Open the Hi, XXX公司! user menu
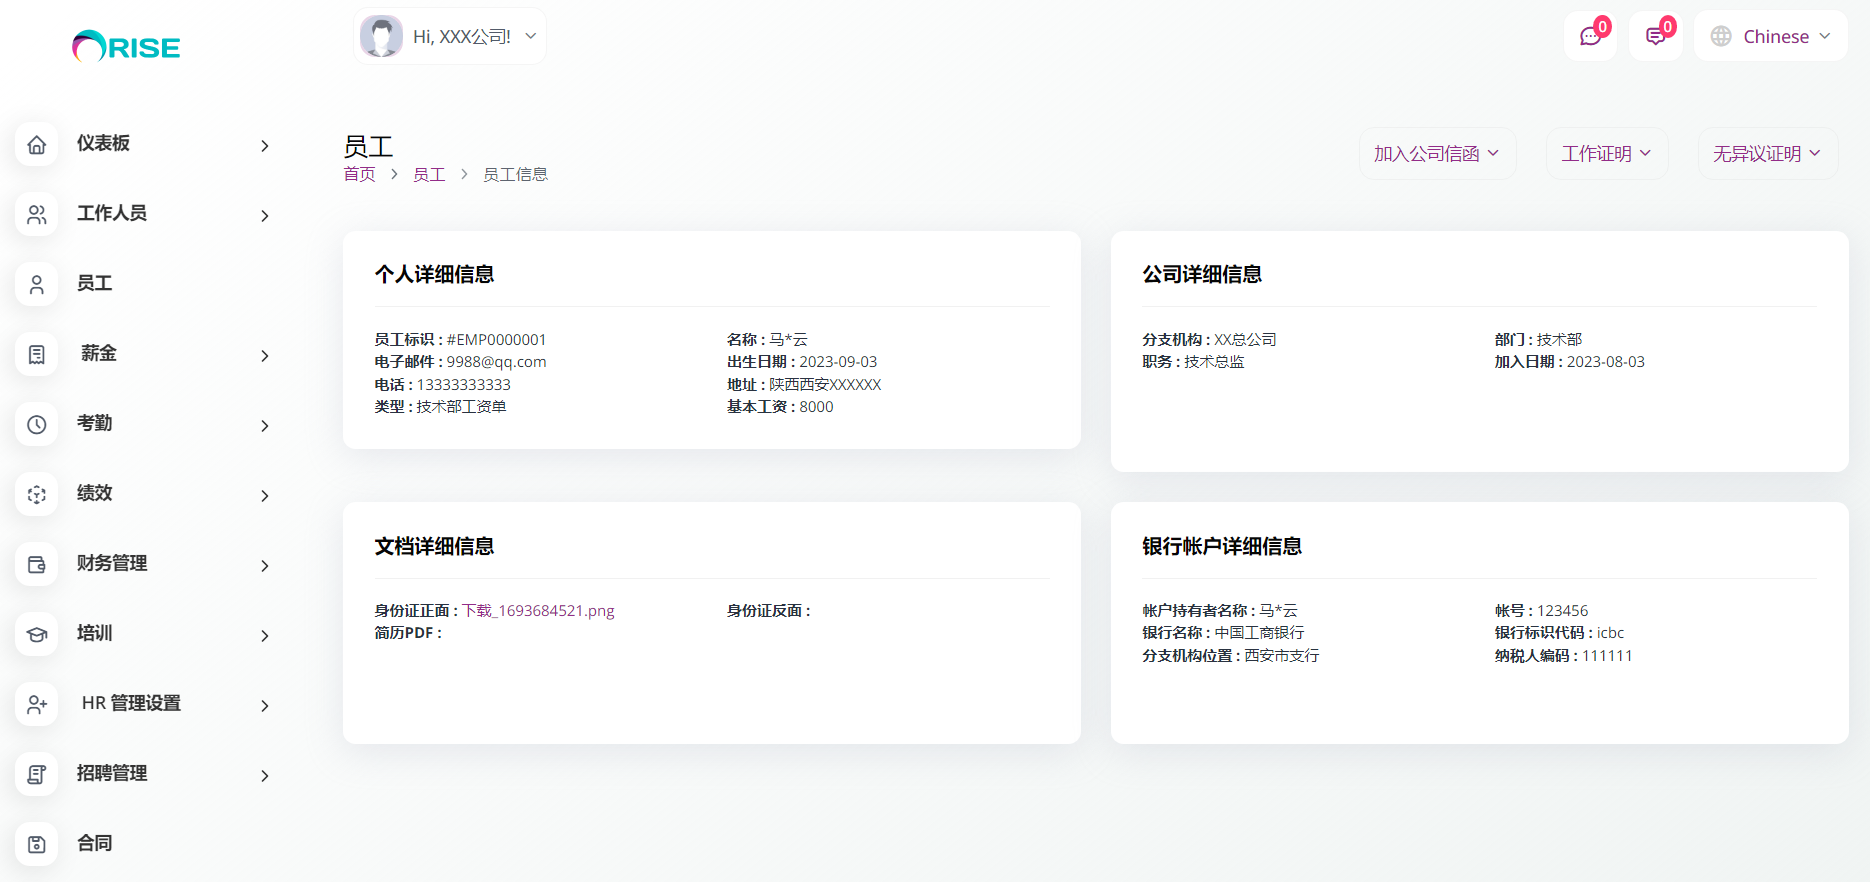The image size is (1870, 882). [x=450, y=37]
